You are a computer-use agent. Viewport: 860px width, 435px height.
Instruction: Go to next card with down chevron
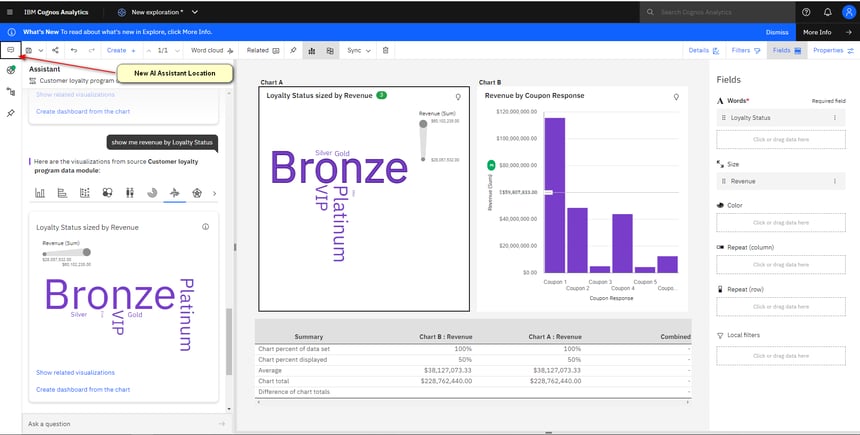pyautogui.click(x=177, y=50)
